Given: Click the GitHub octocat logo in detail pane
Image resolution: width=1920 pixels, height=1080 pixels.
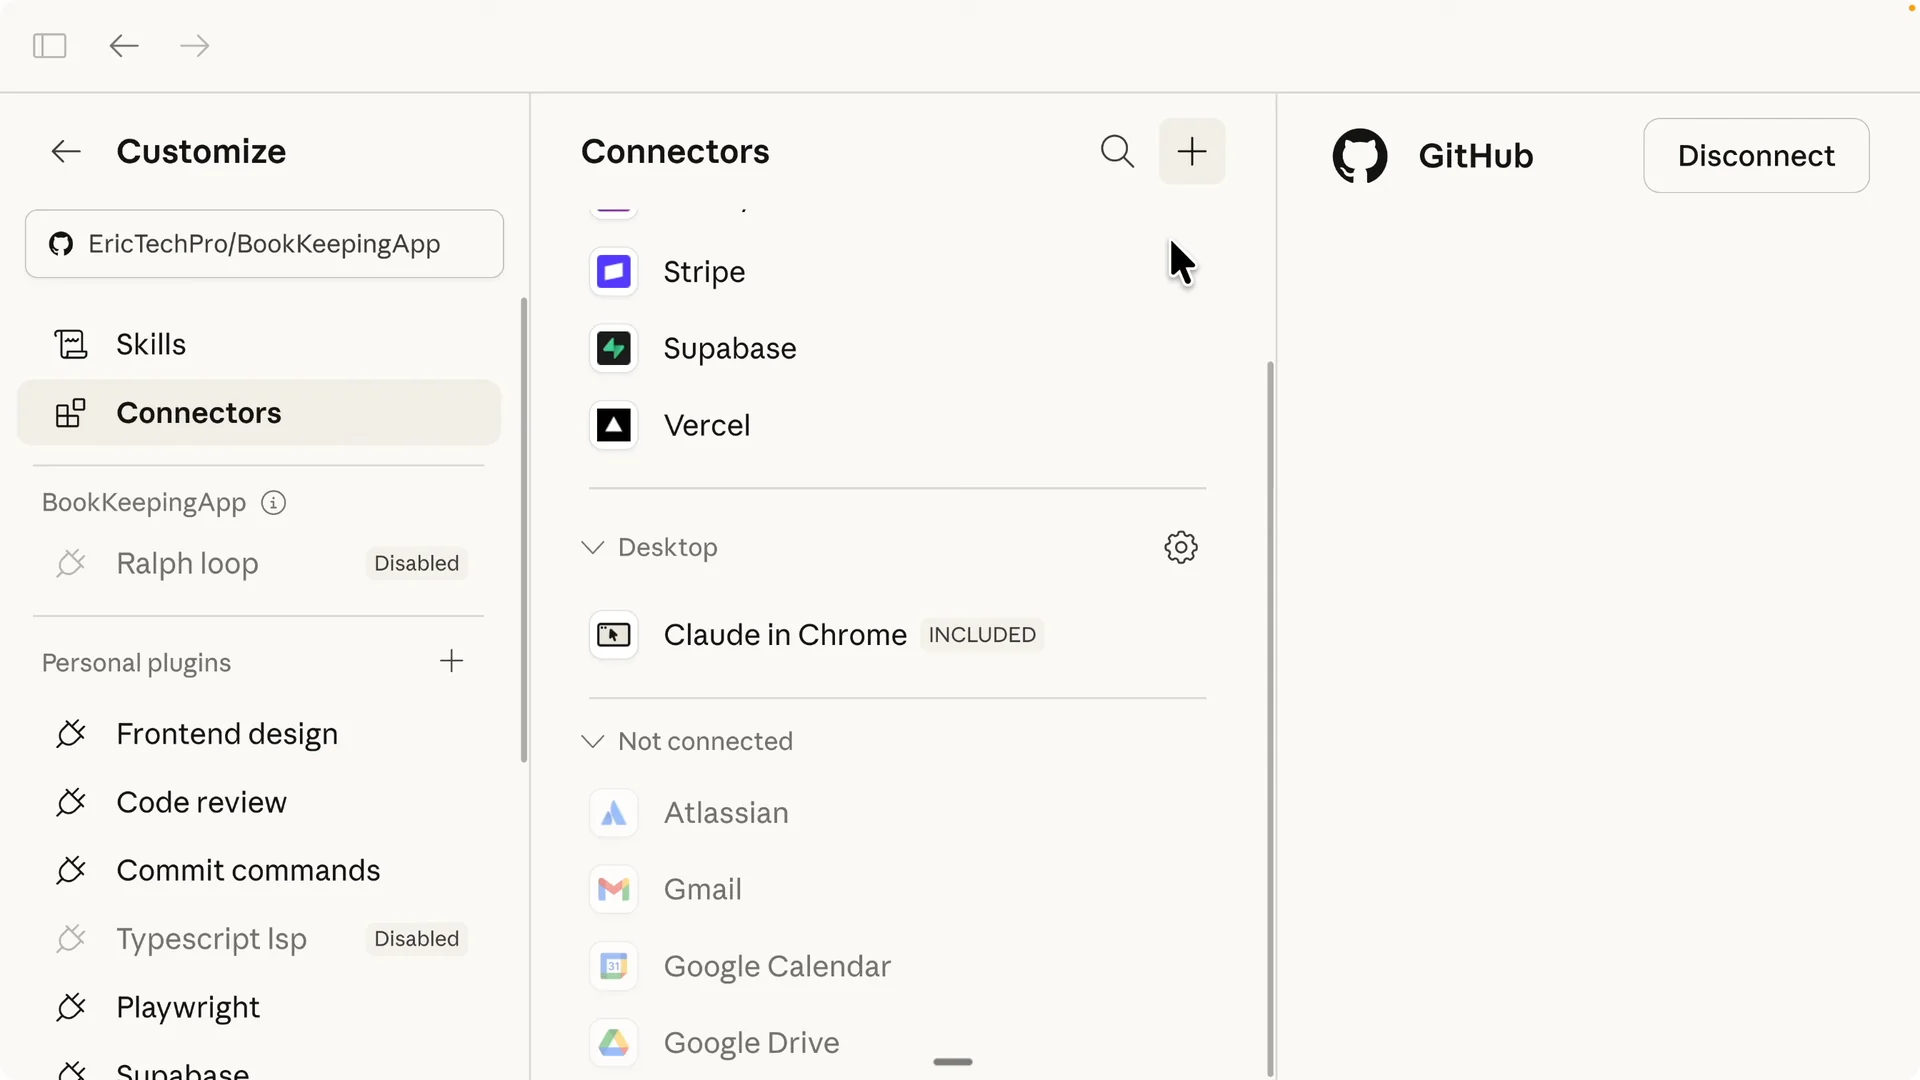Looking at the screenshot, I should click(1359, 156).
